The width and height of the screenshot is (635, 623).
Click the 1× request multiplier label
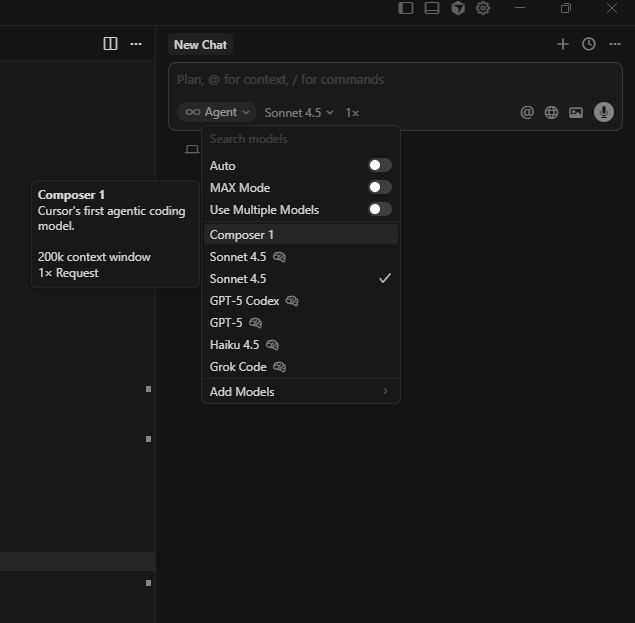[x=352, y=113]
